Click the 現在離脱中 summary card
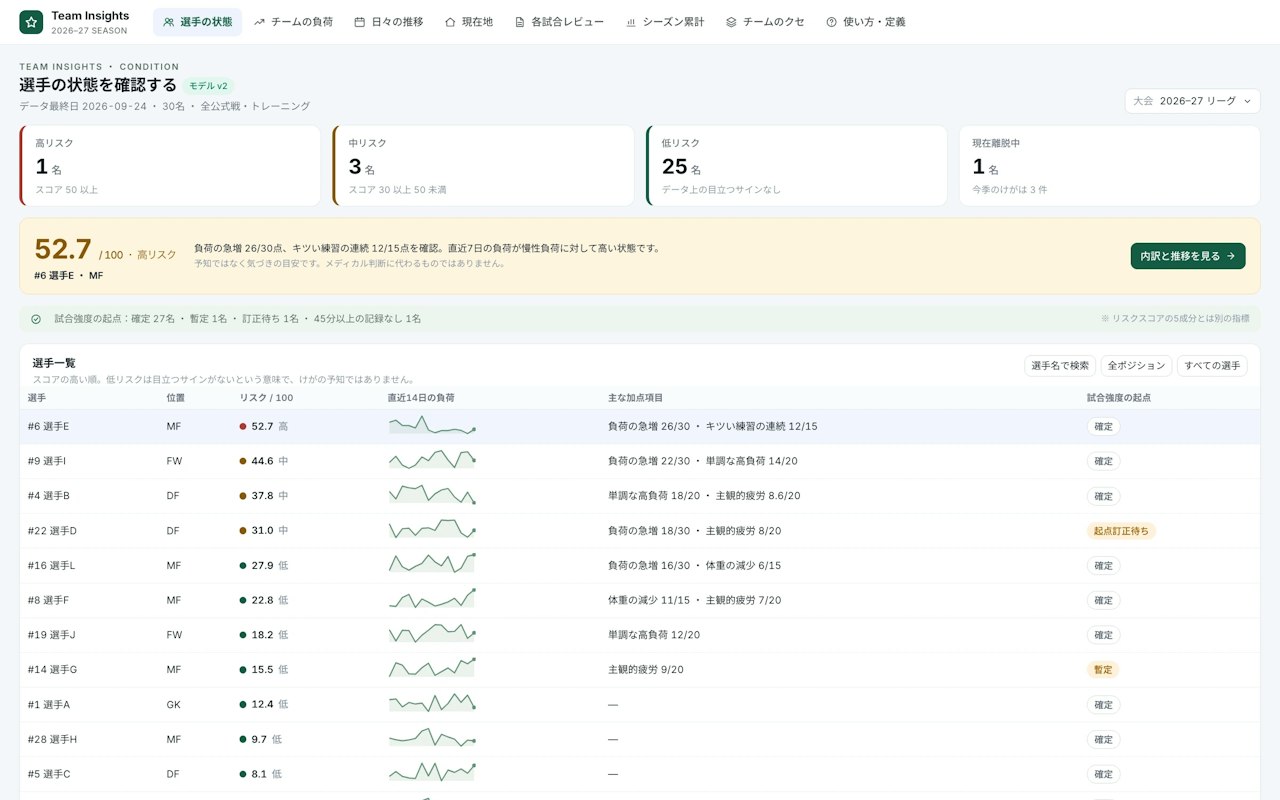This screenshot has height=800, width=1280. point(1109,166)
